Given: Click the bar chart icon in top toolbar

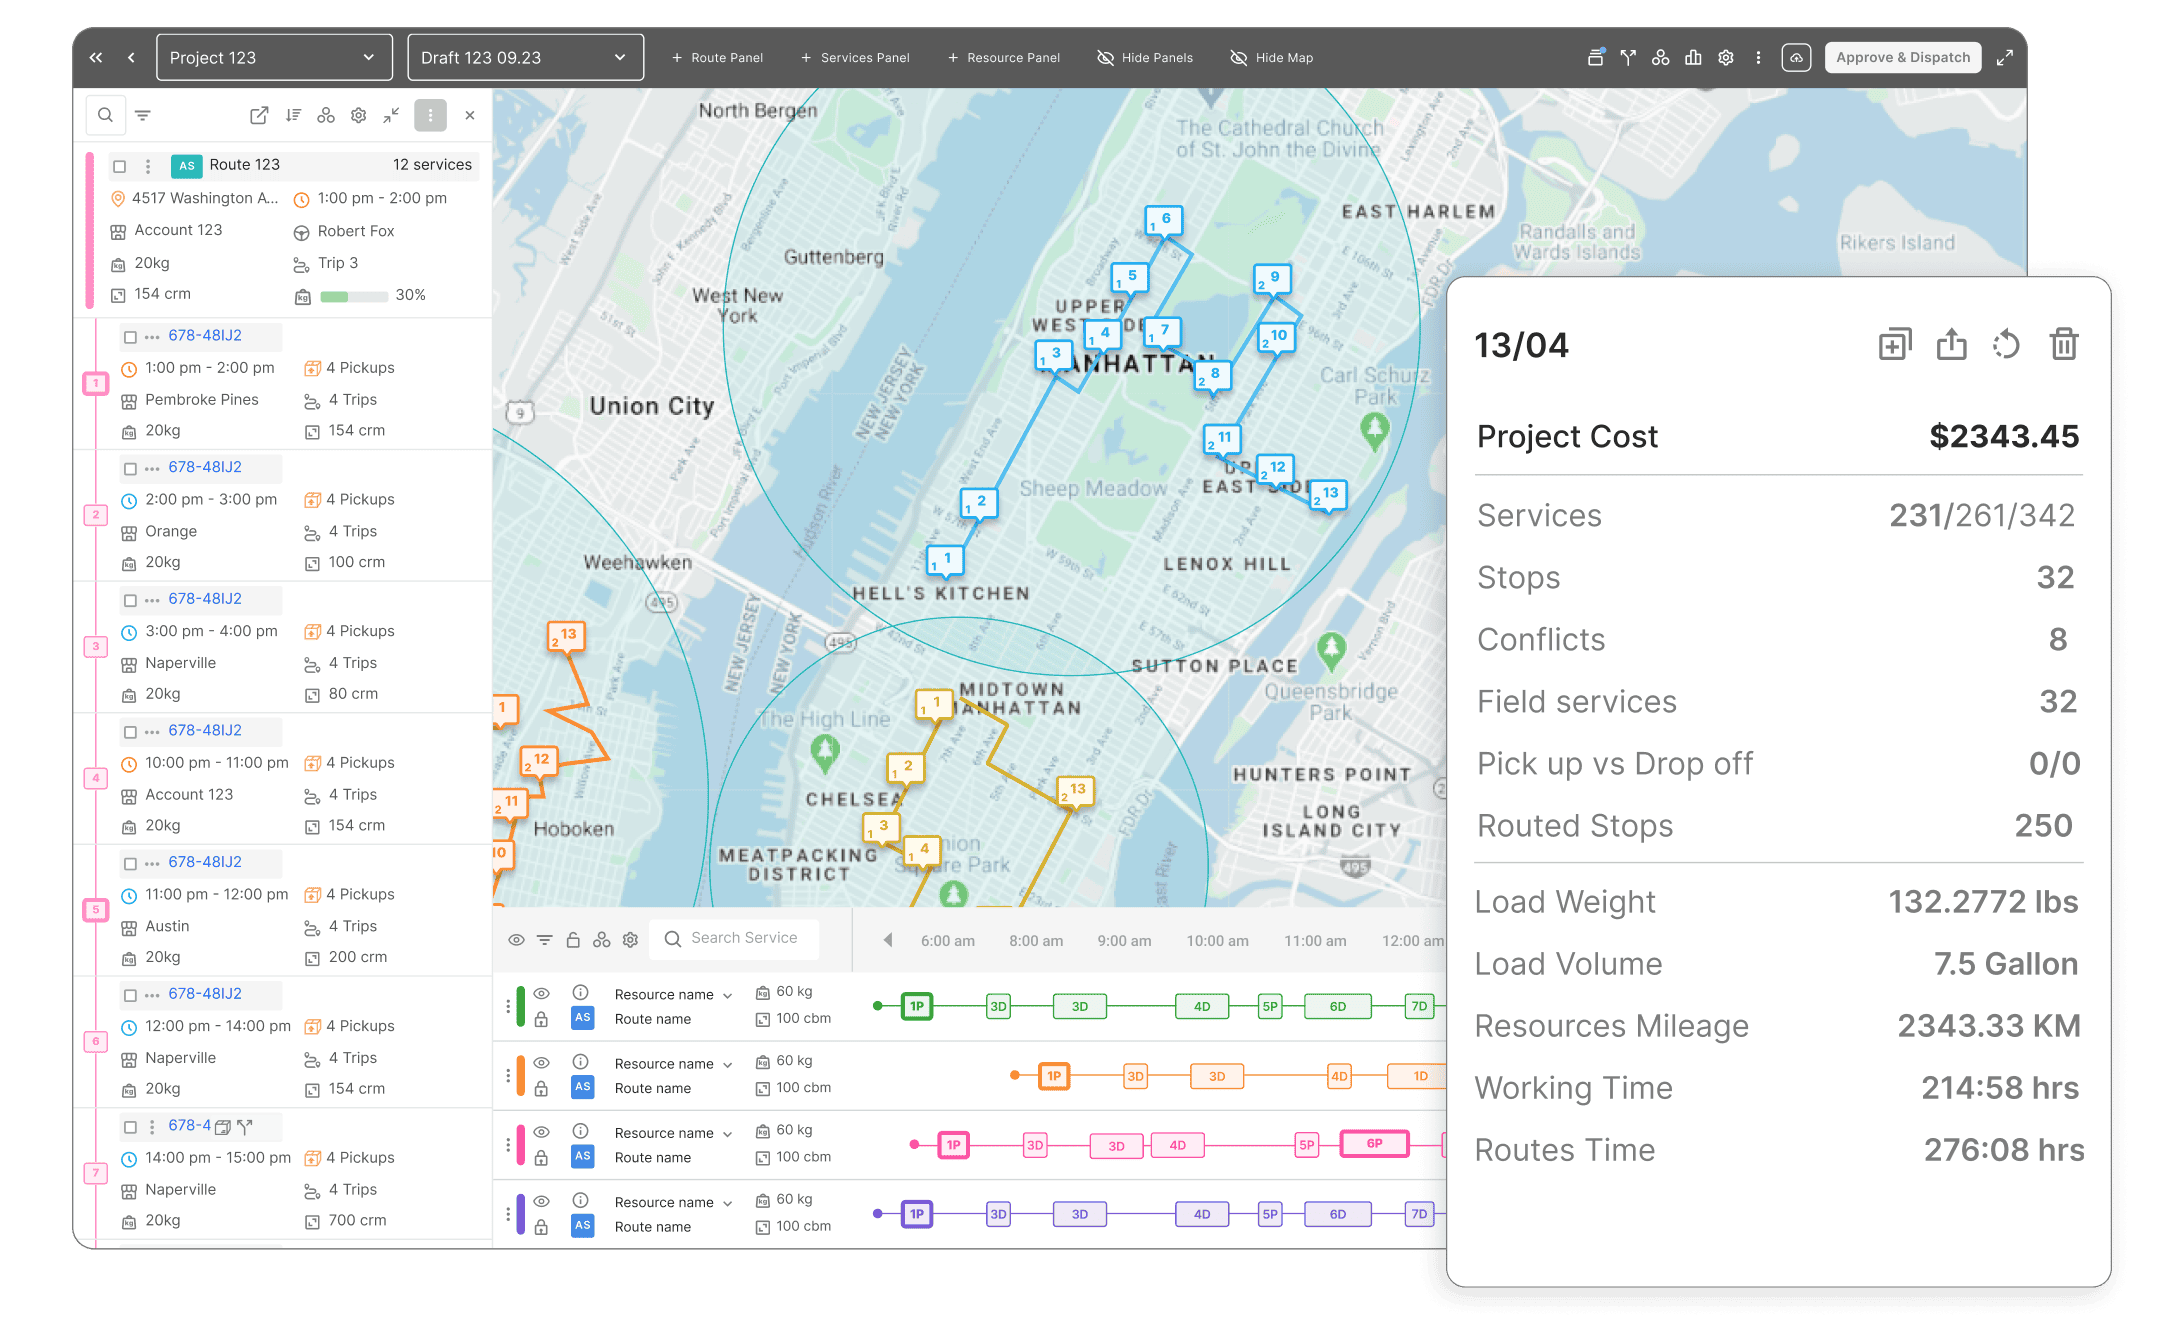Looking at the screenshot, I should click(x=1693, y=57).
